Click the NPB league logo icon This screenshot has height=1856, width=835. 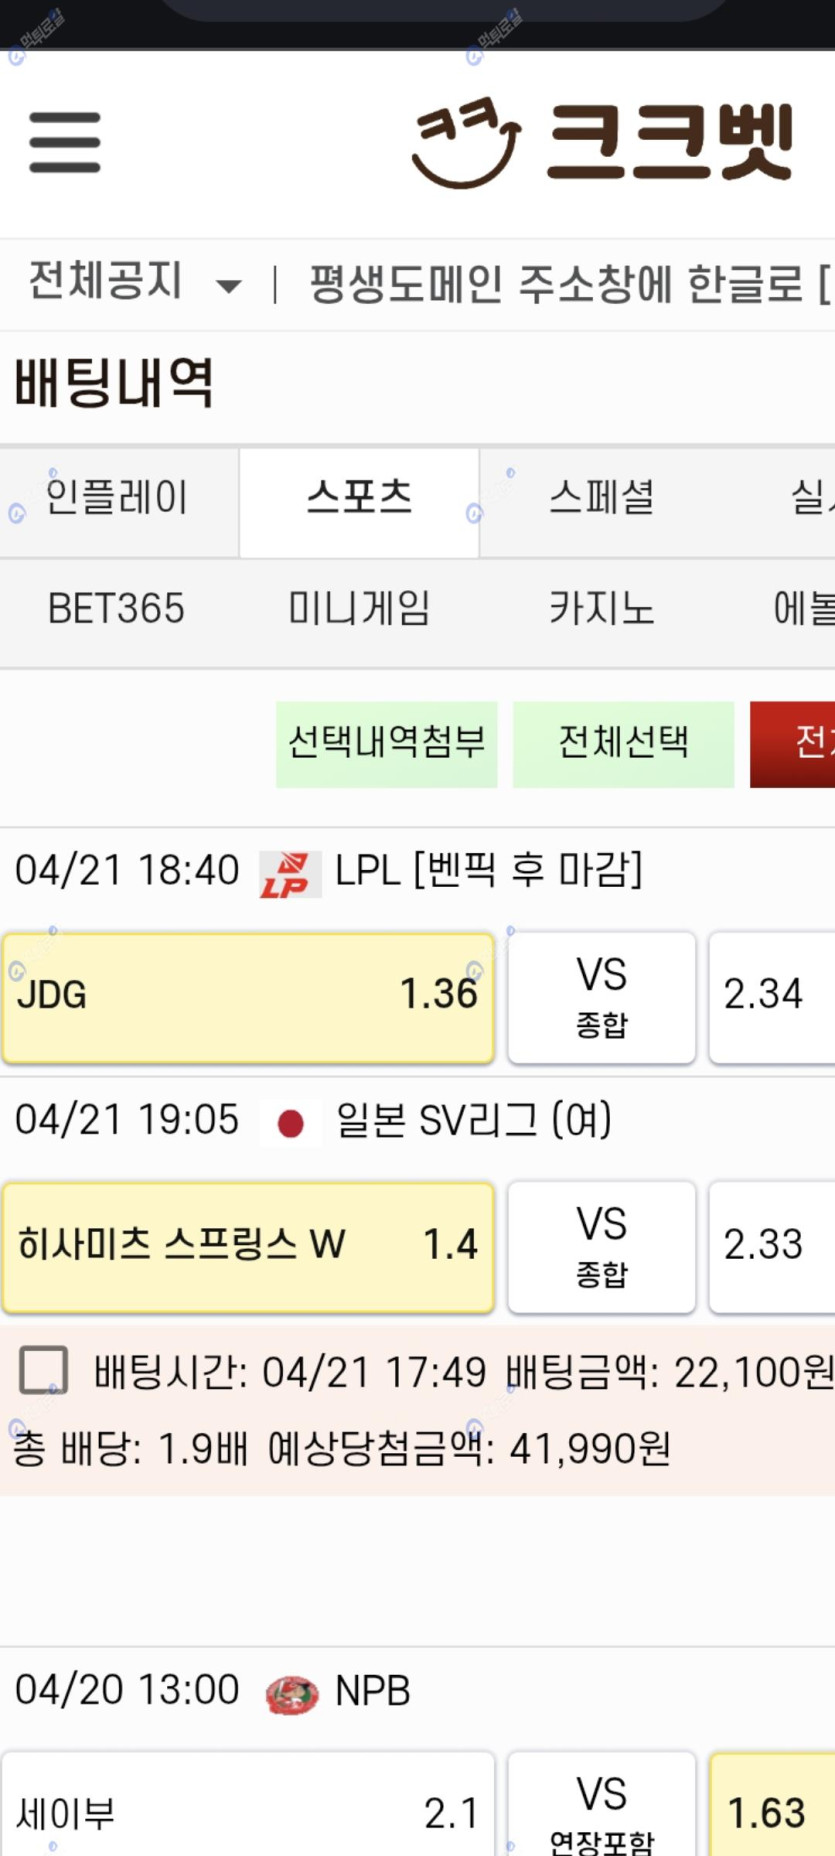pos(292,1694)
